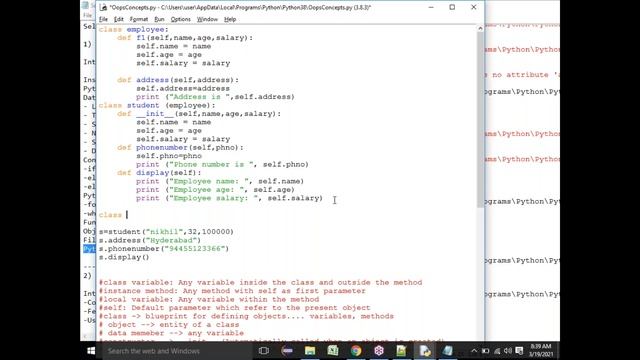640x360 pixels.
Task: Open the File menu in IDLE editor
Action: coord(103,19)
